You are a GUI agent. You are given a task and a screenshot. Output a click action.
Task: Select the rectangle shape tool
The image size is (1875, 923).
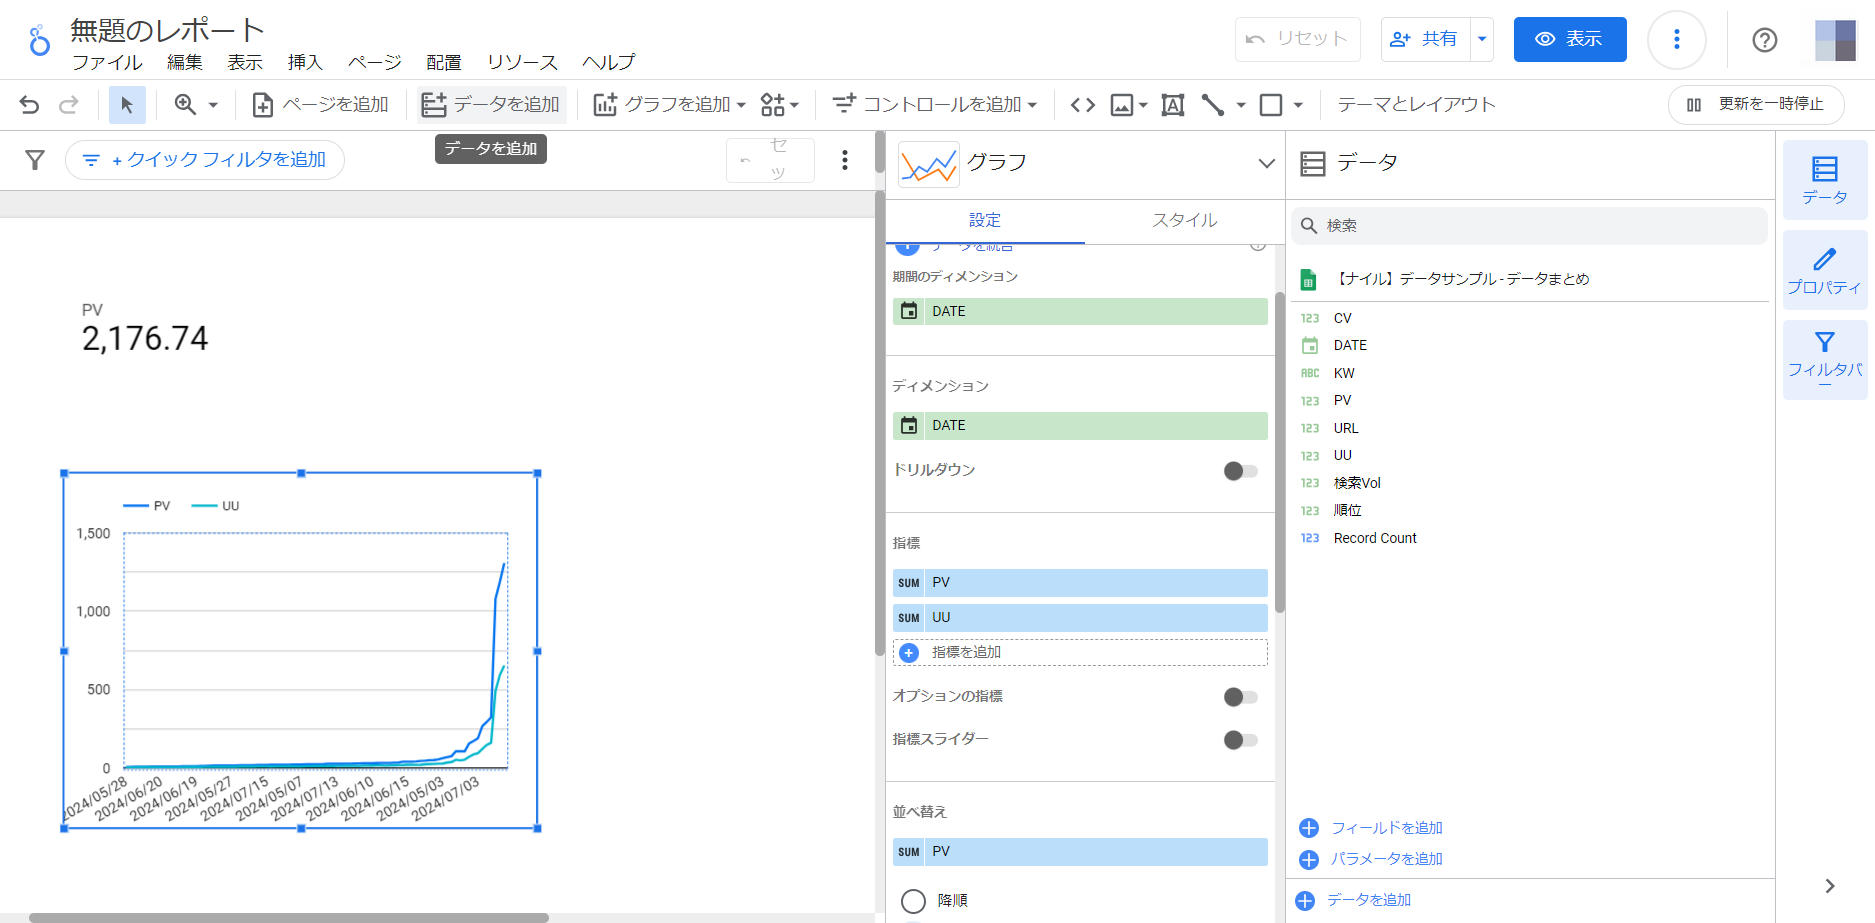(x=1271, y=104)
